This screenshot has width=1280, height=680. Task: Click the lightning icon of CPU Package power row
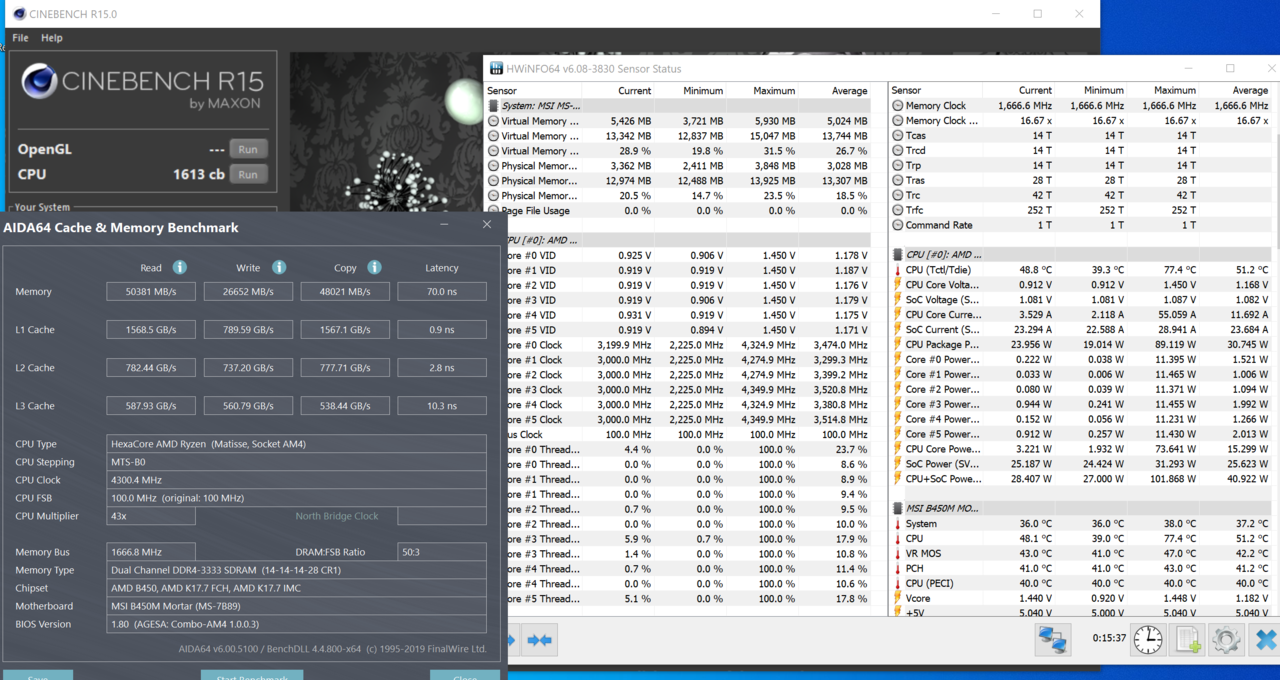(x=897, y=345)
